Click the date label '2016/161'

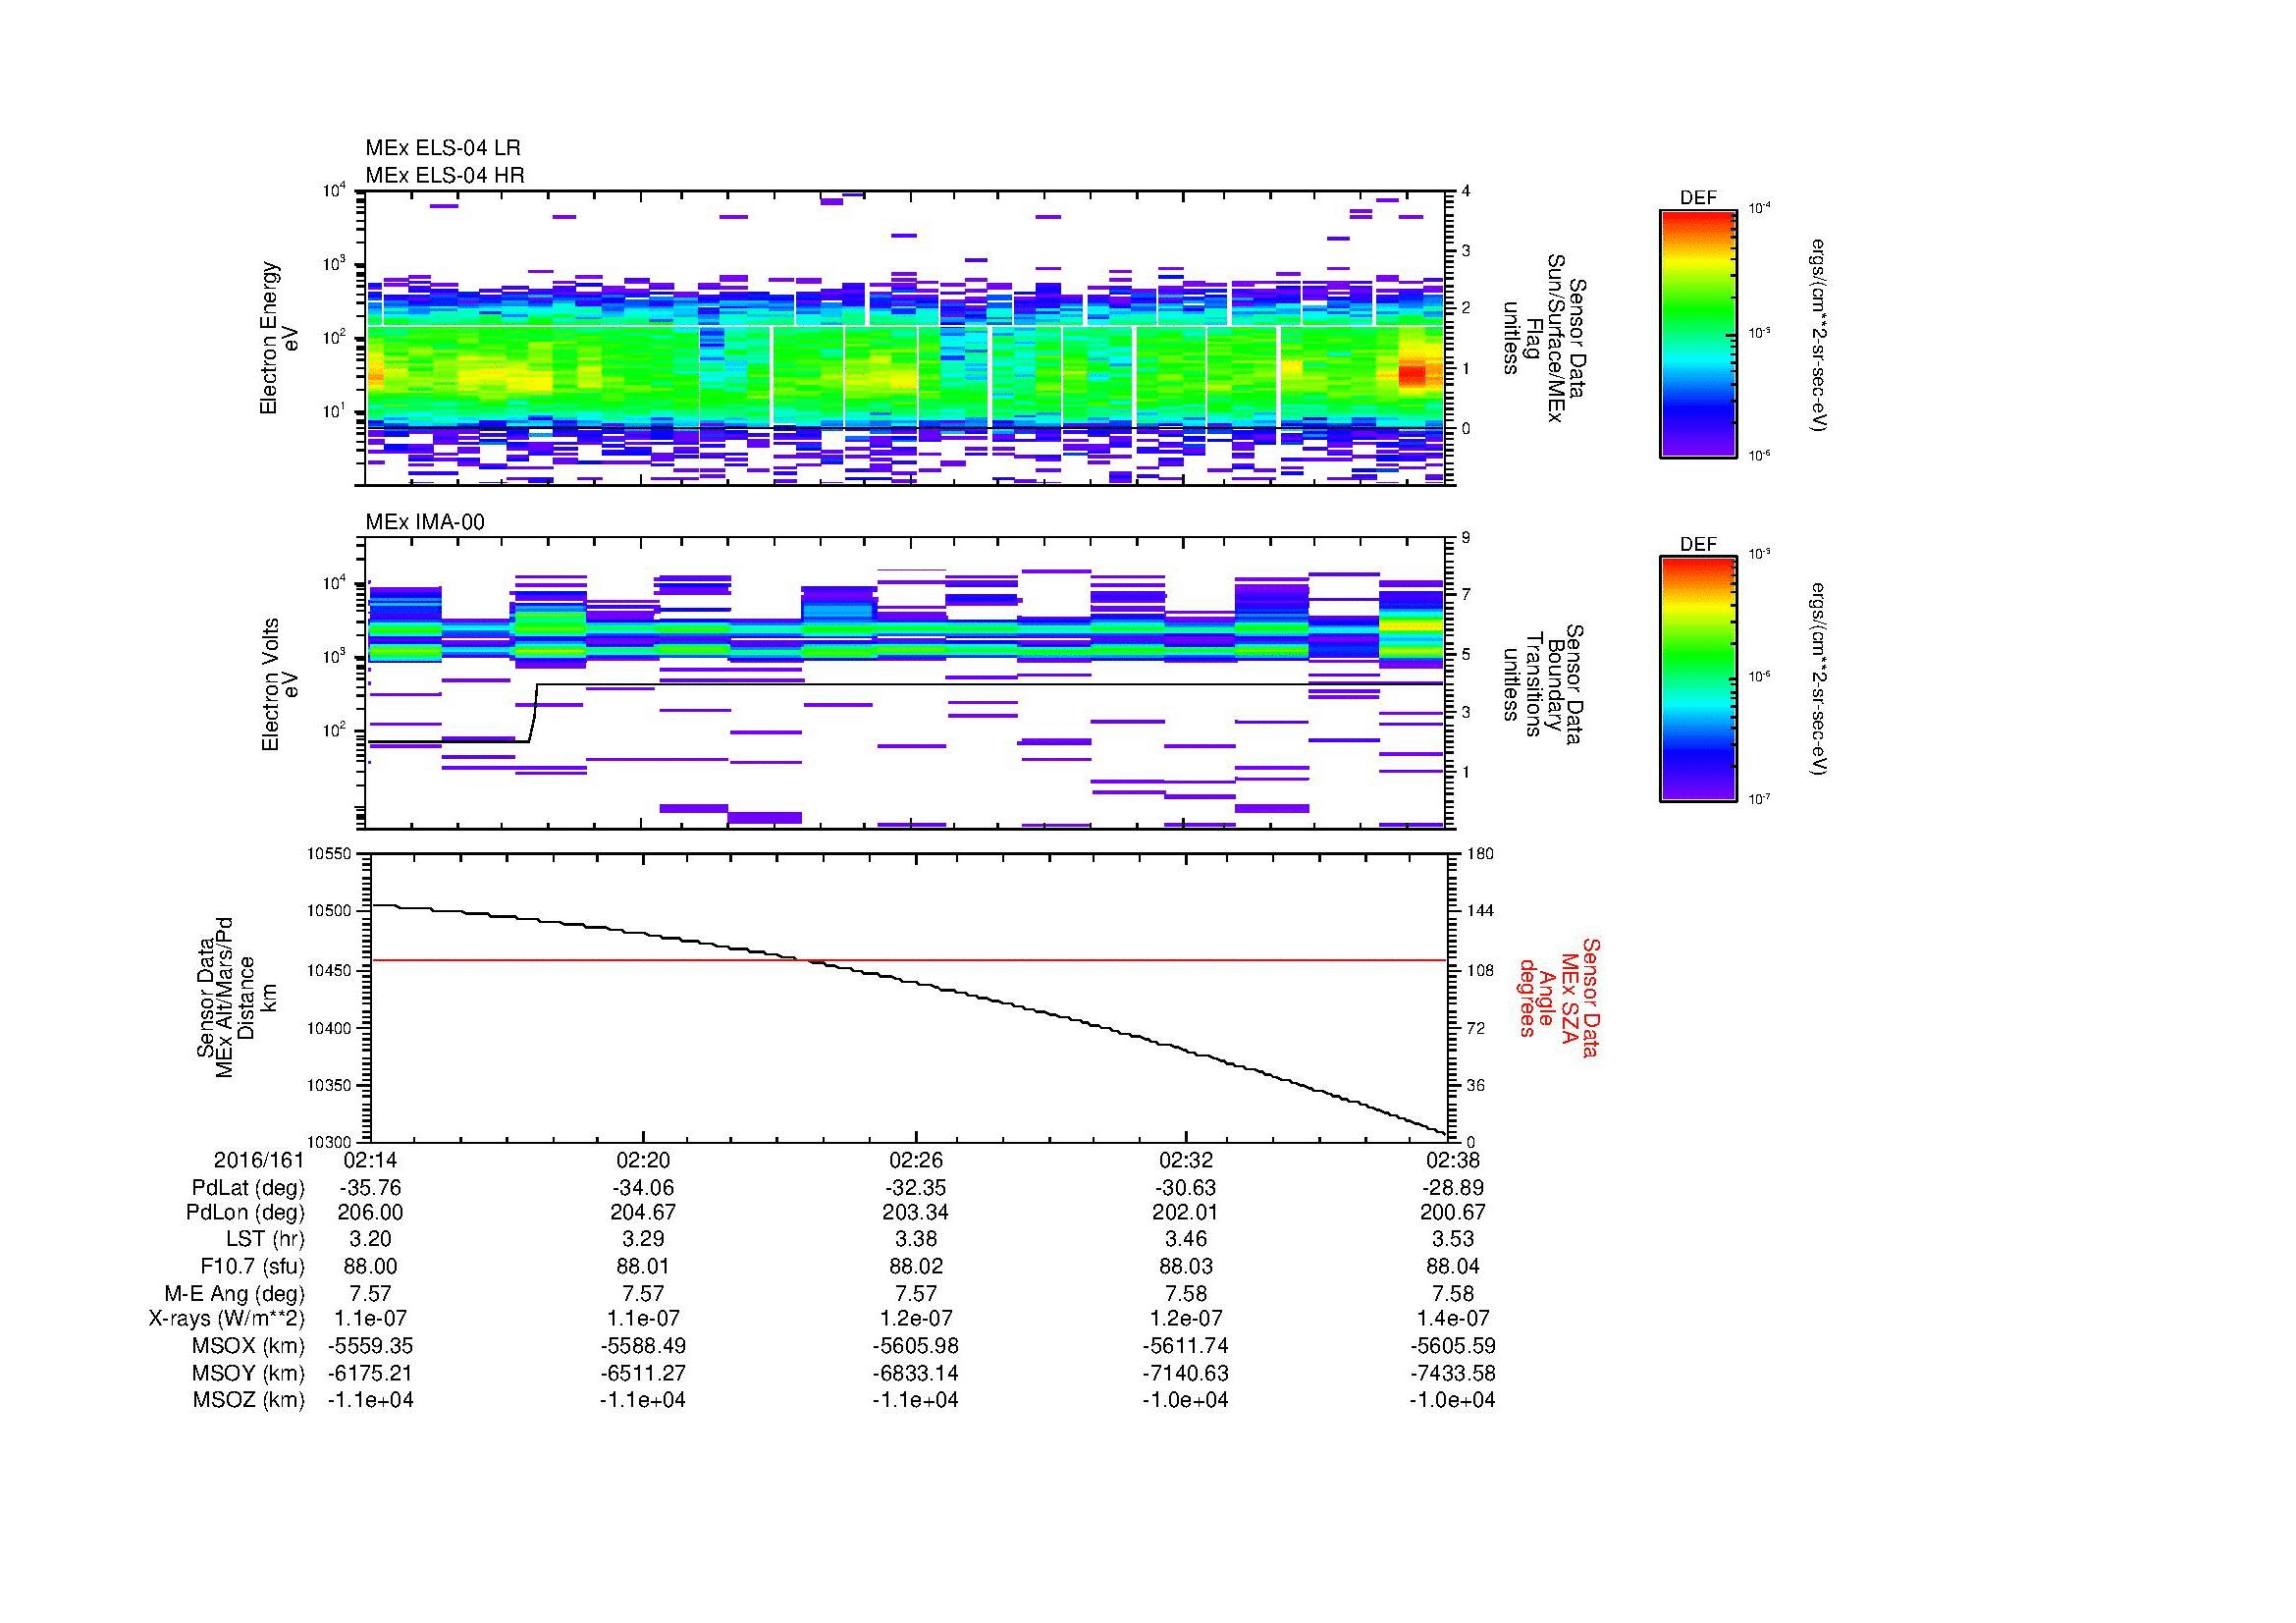pyautogui.click(x=259, y=1160)
